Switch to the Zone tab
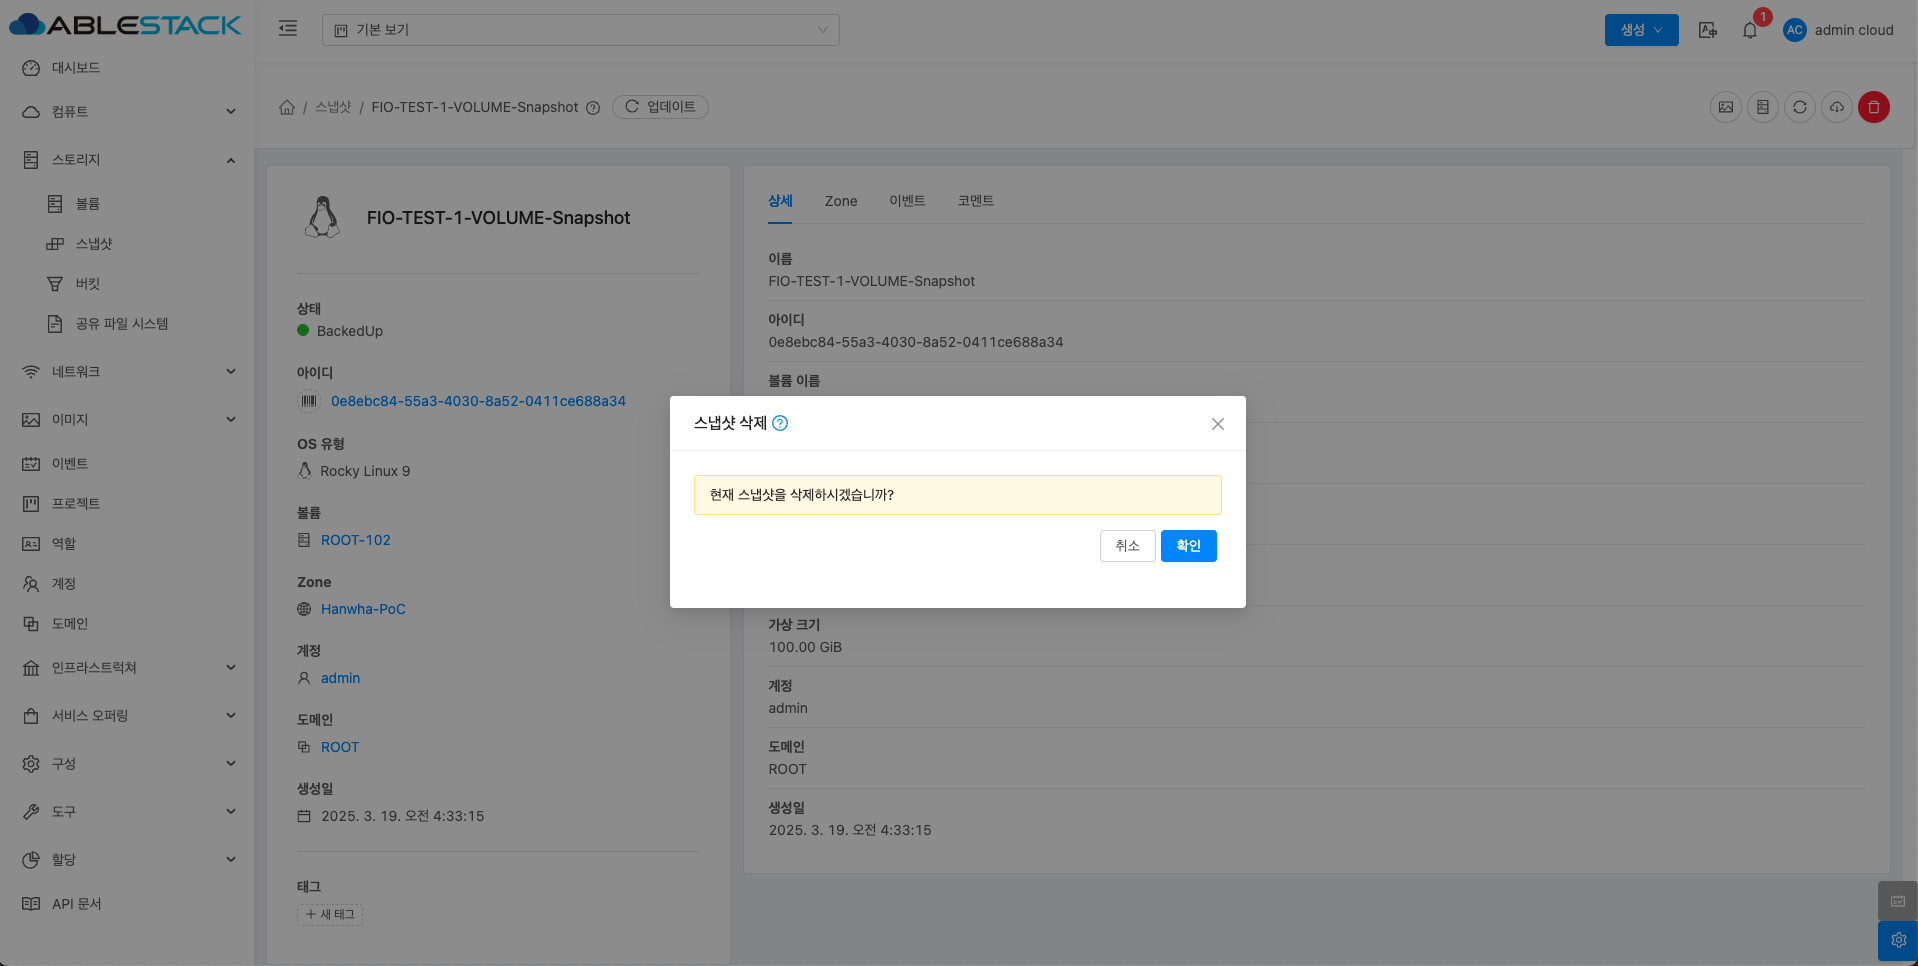1918x966 pixels. pos(840,201)
